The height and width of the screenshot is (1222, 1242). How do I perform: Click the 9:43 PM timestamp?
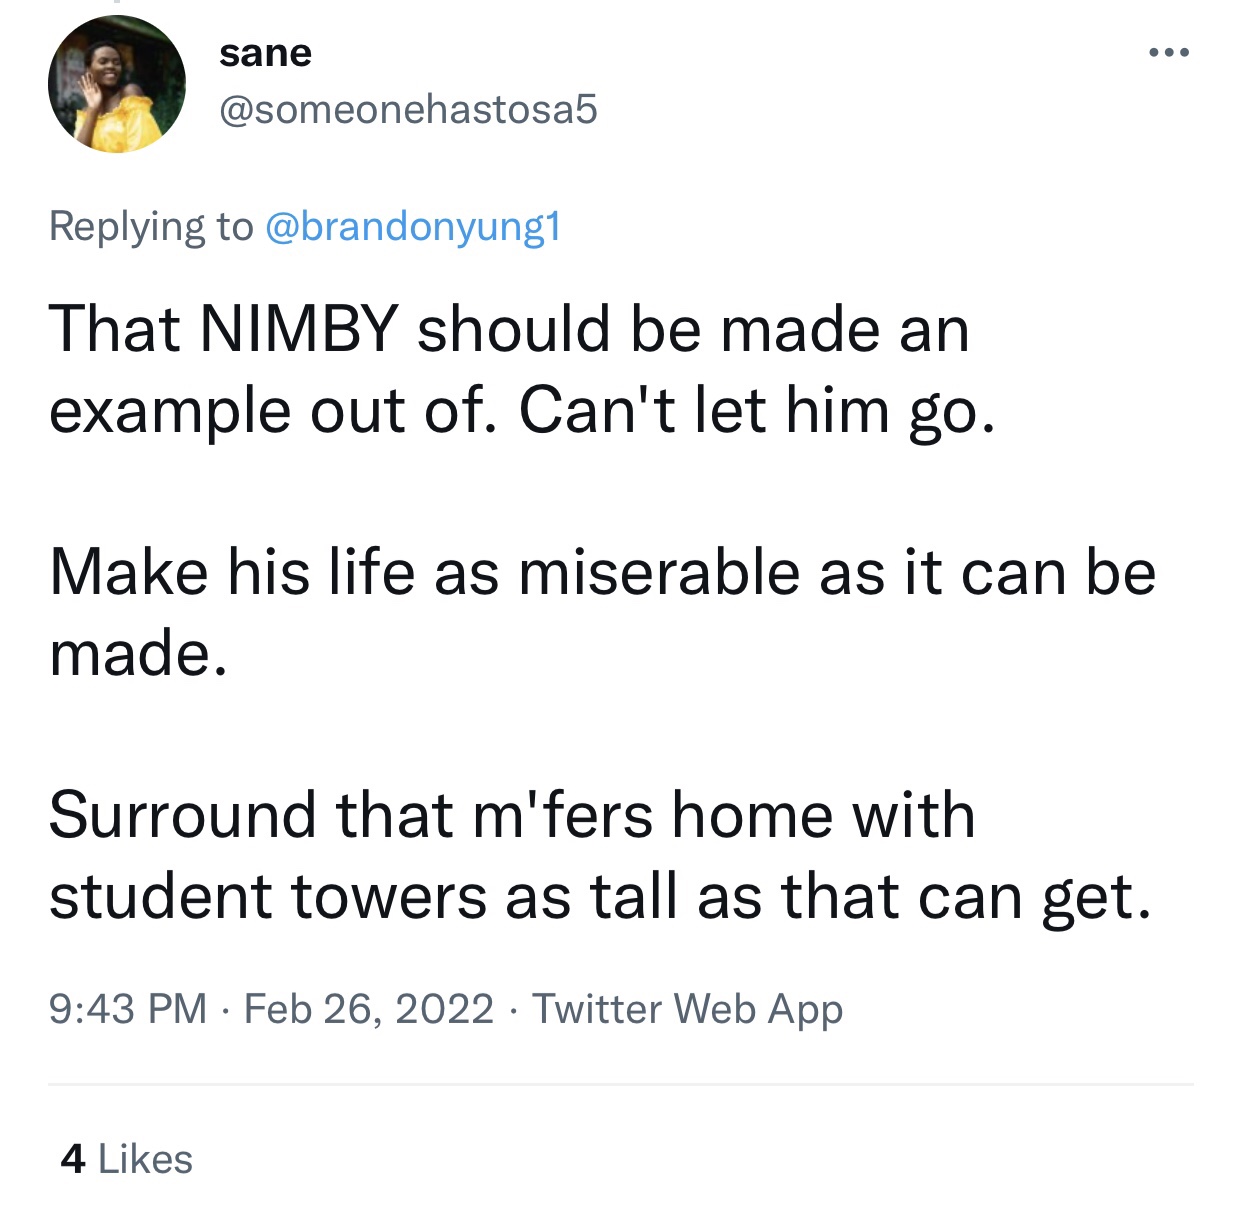tap(127, 1008)
